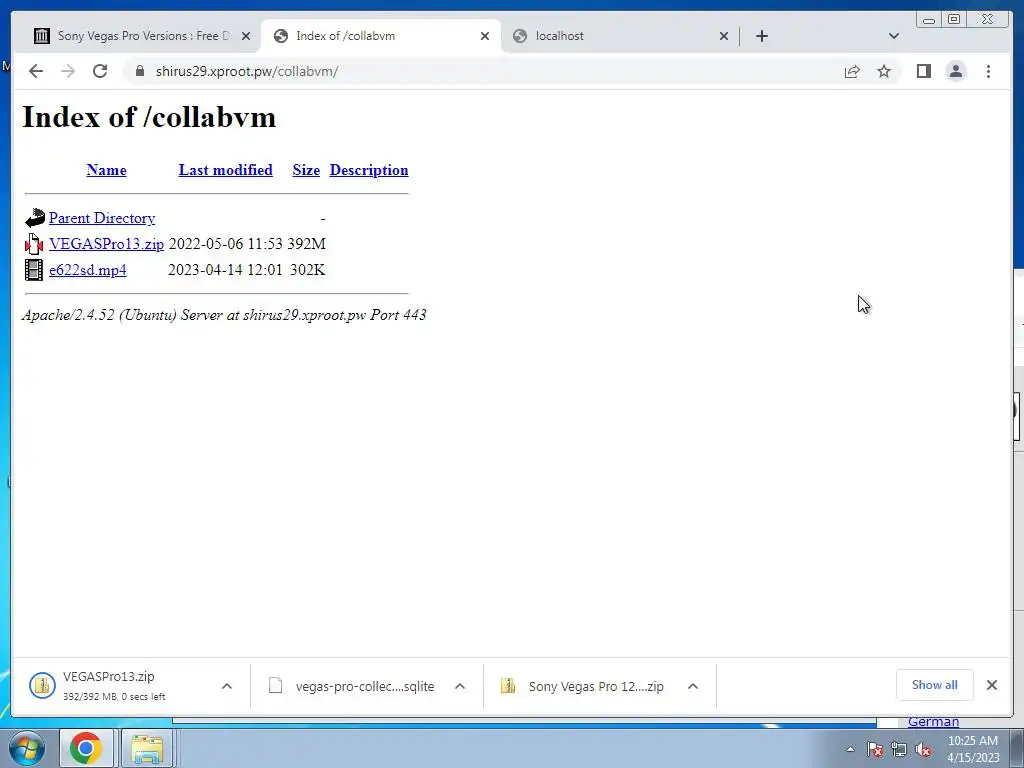Open the taskbar clock showing 10:25 AM
Viewport: 1024px width, 768px height.
pyautogui.click(x=973, y=749)
